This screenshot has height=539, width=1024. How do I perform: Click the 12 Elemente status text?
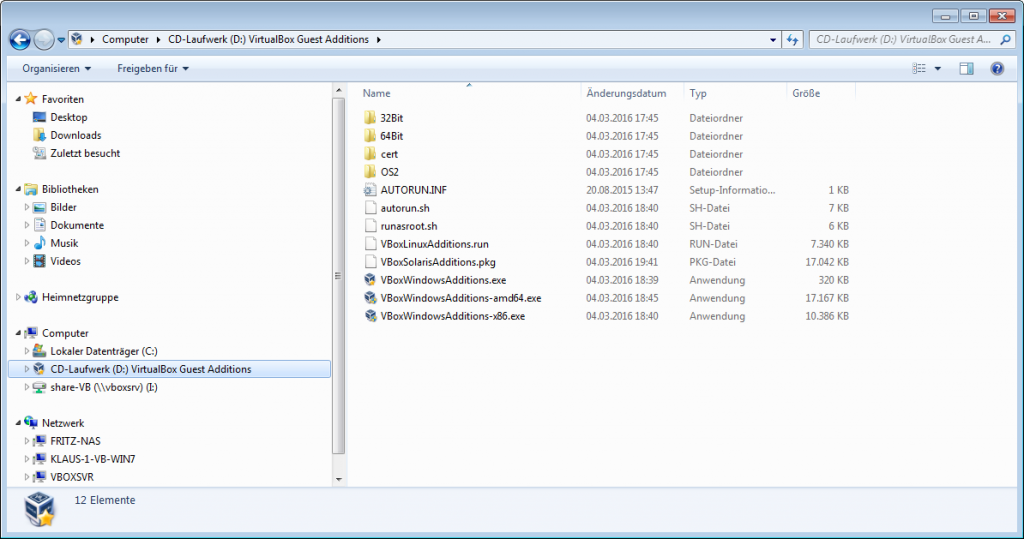[x=104, y=500]
